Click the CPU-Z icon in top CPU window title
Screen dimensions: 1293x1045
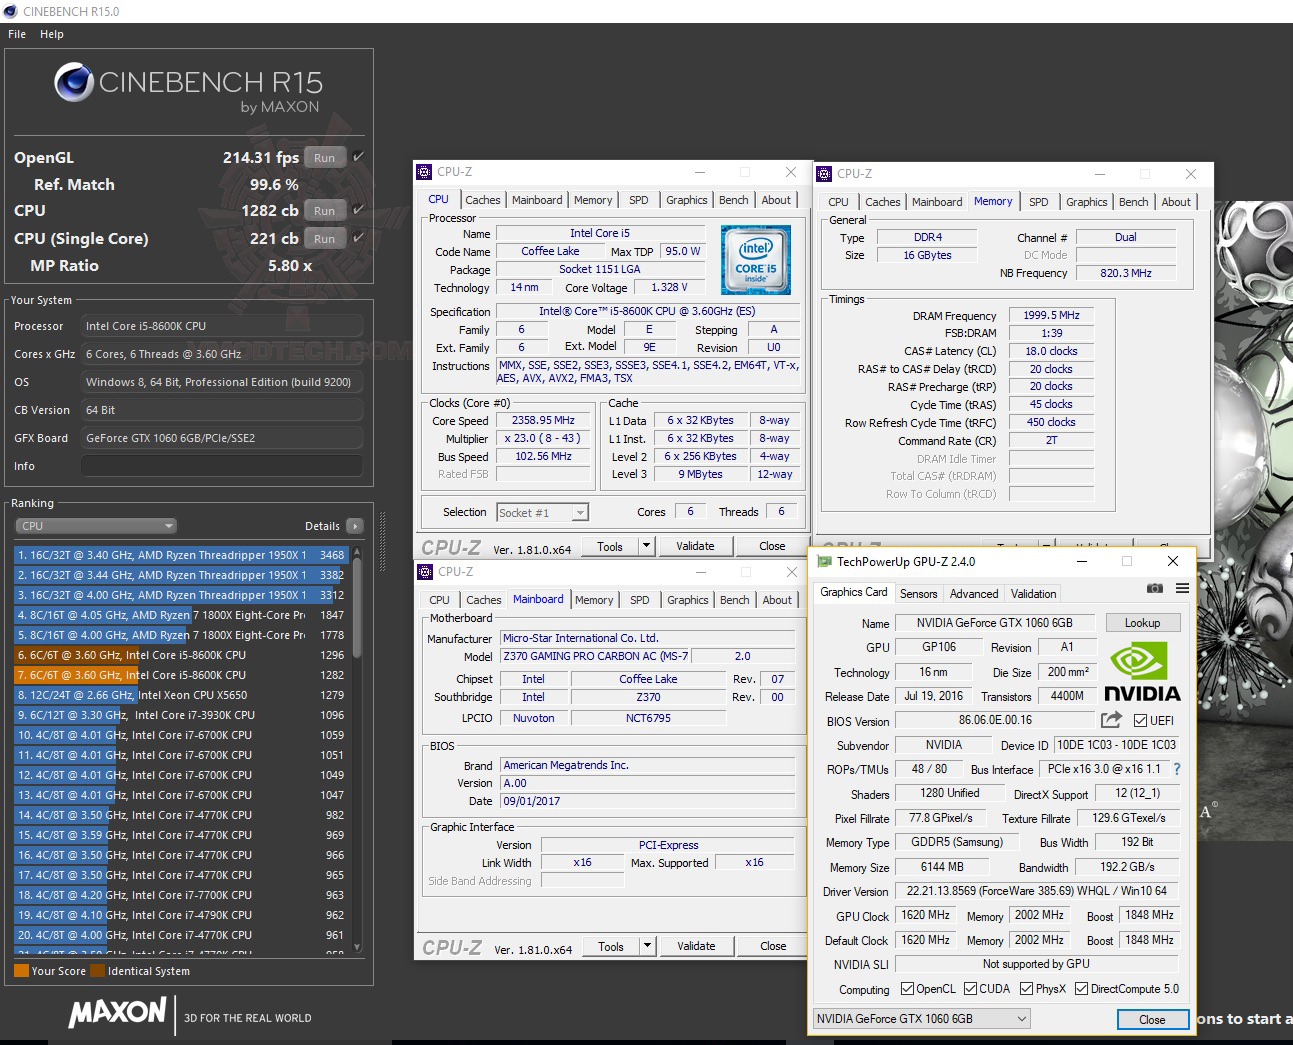(x=425, y=172)
